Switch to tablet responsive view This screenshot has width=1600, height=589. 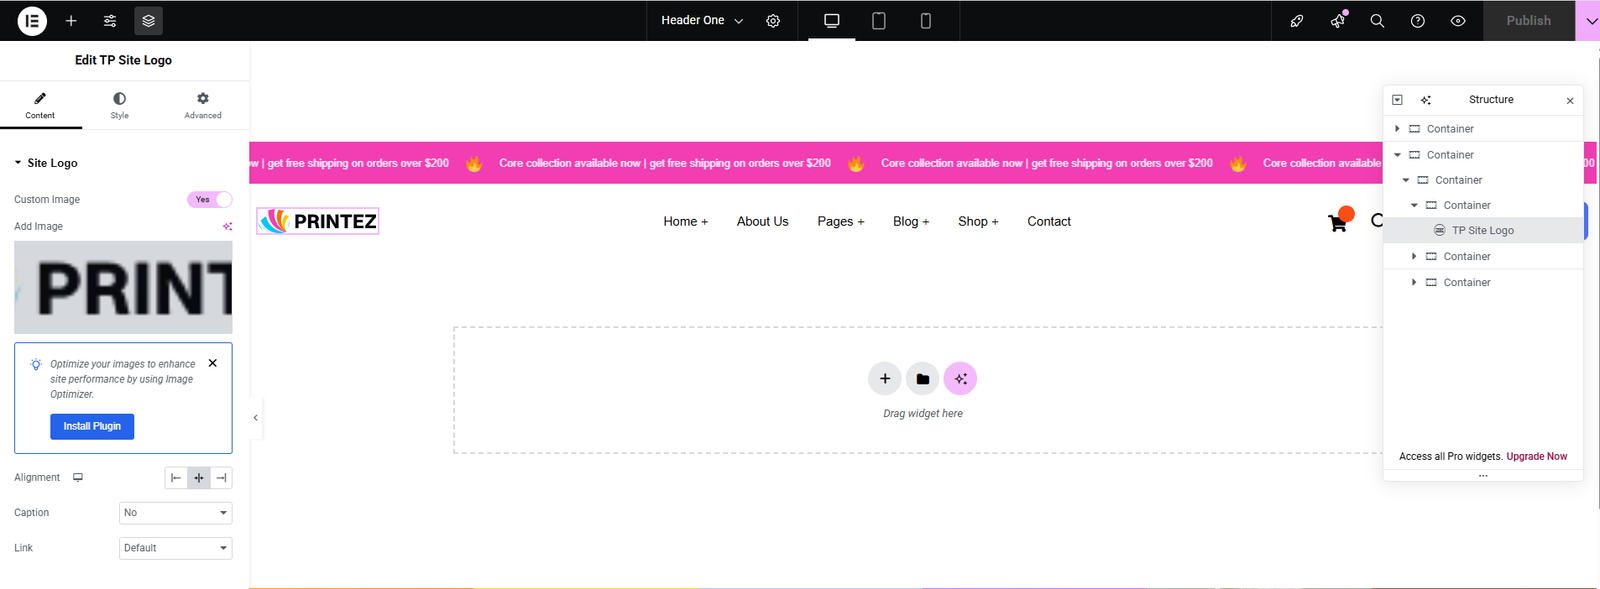tap(878, 21)
